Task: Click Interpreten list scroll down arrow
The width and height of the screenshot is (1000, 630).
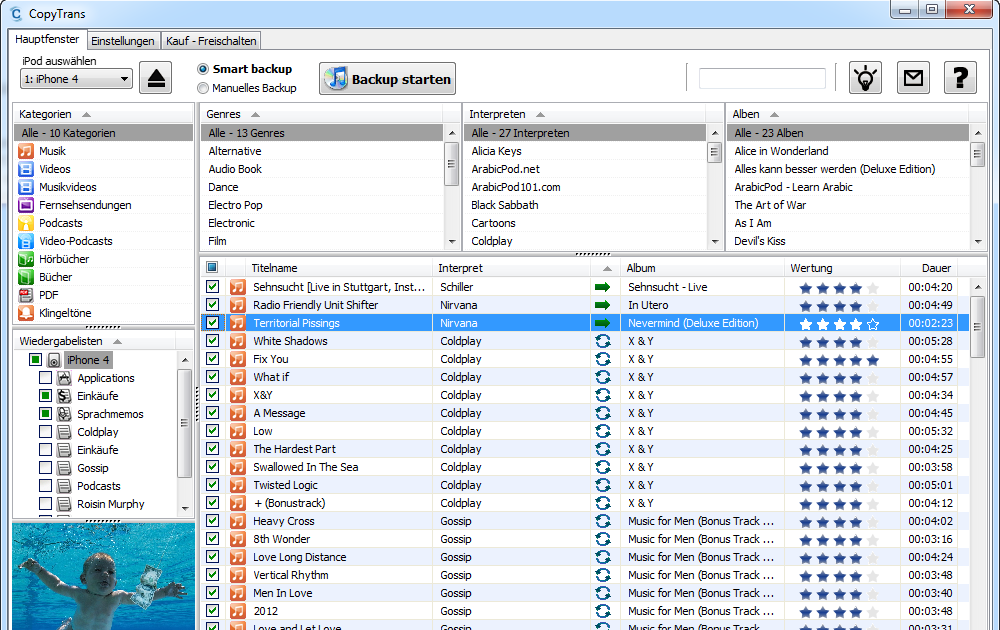Action: (715, 242)
